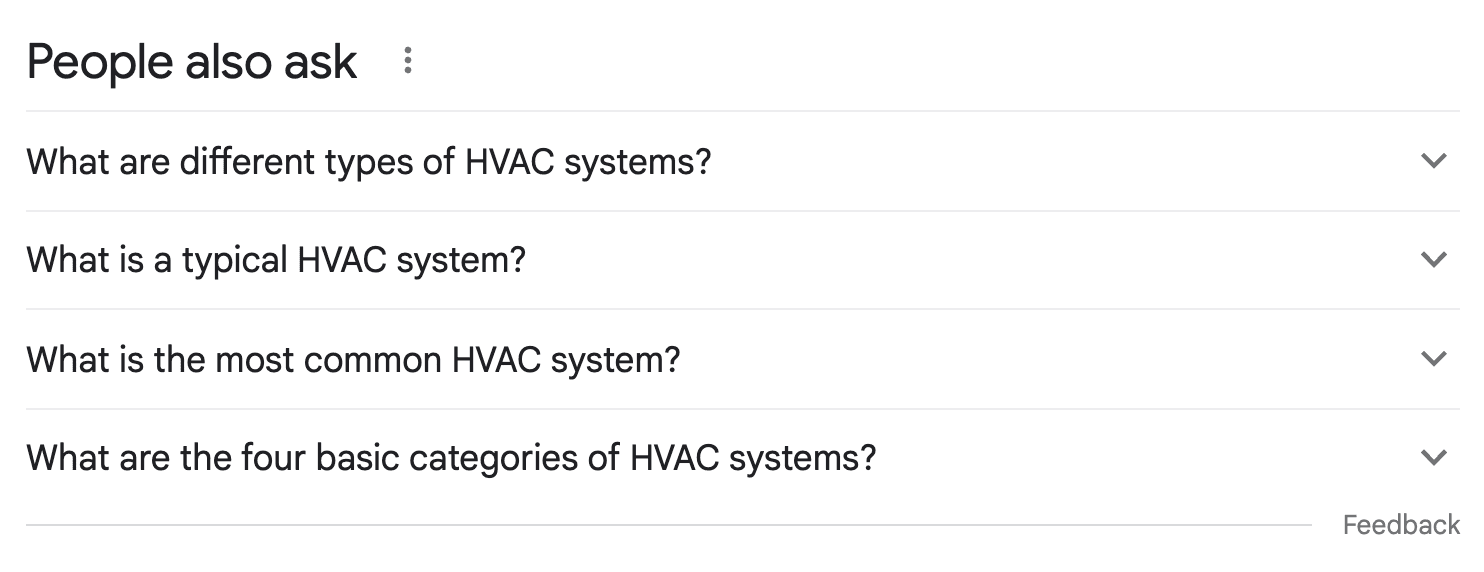This screenshot has height=572, width=1484.
Task: Click "What are different types of HVAC systems?" text
Action: click(x=369, y=161)
